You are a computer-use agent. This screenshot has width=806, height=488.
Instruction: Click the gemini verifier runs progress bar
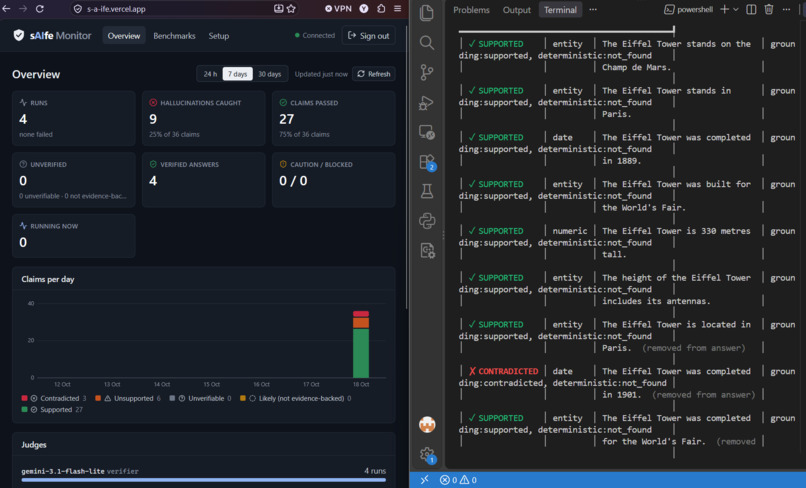click(204, 480)
